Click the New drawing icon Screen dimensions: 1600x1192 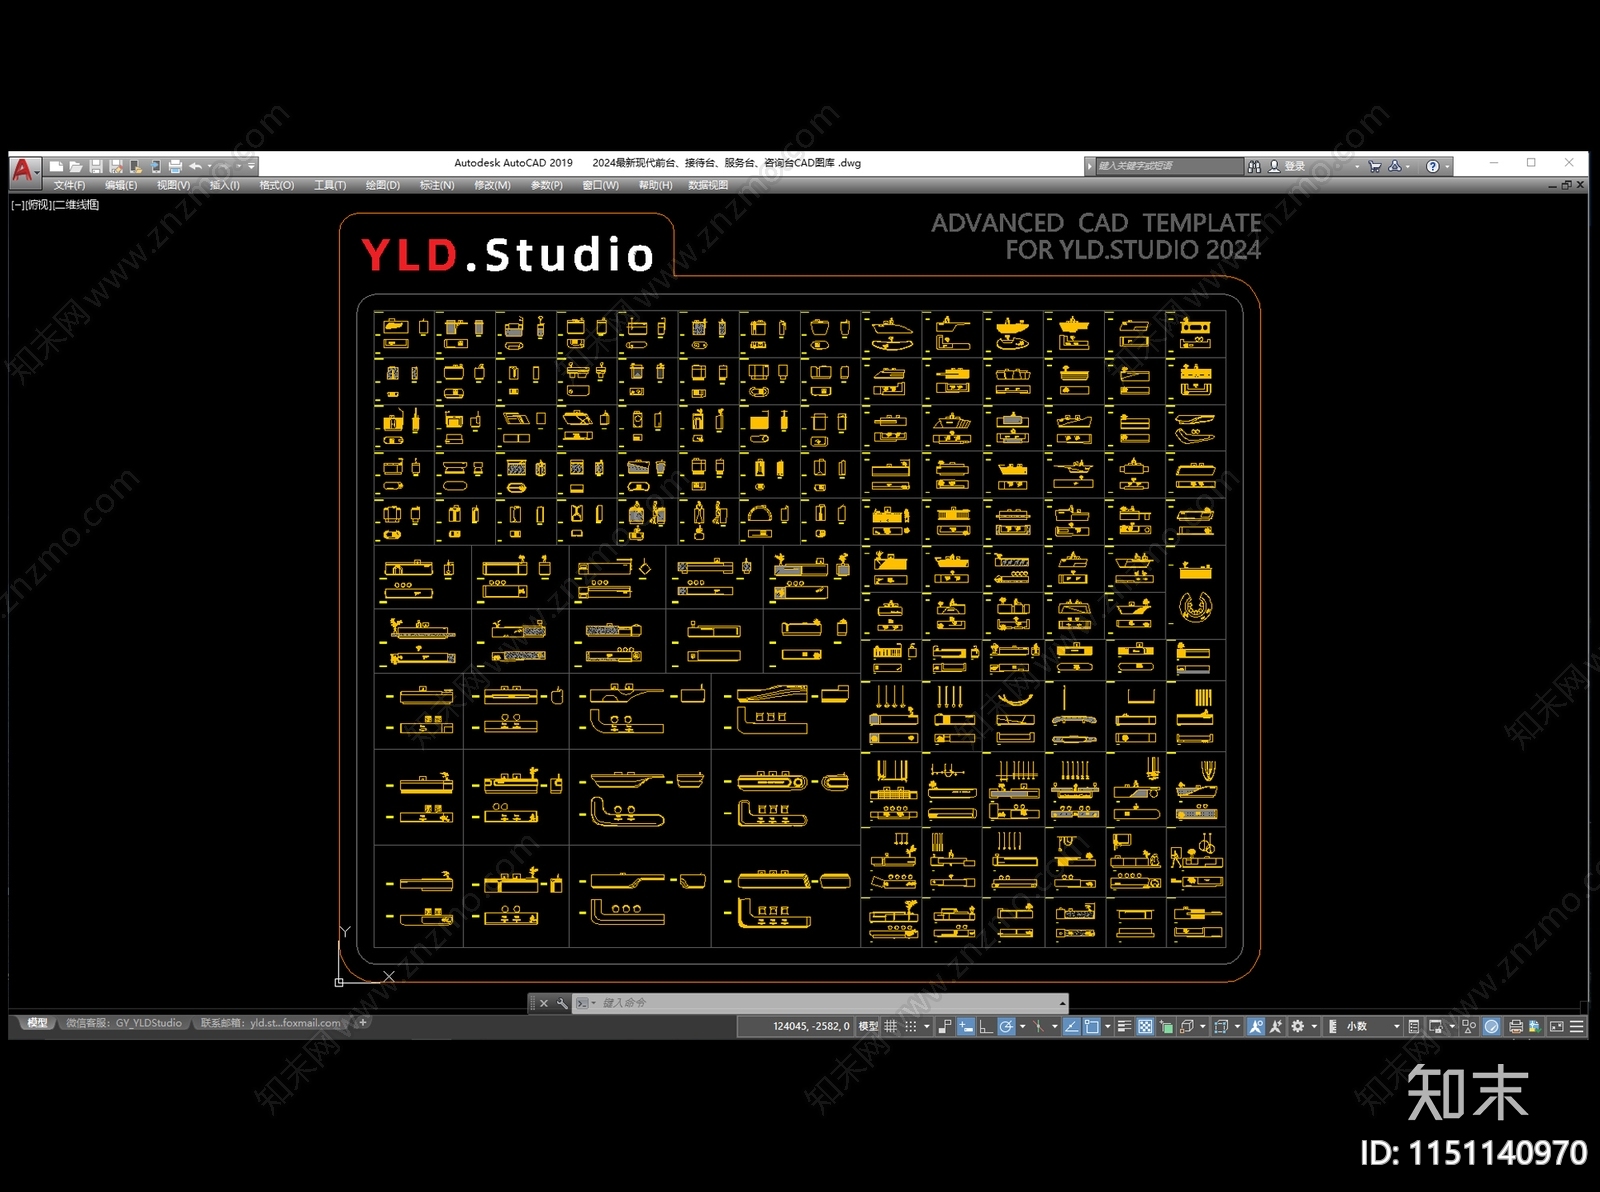pos(57,166)
